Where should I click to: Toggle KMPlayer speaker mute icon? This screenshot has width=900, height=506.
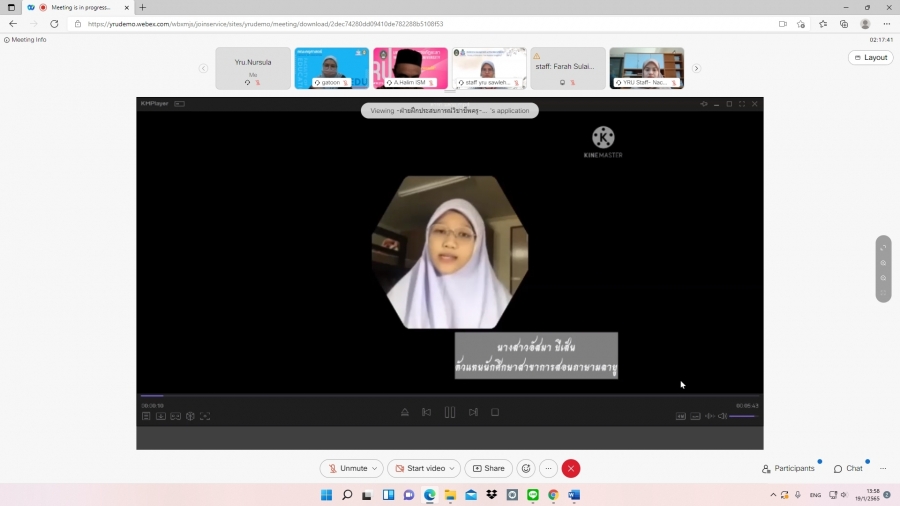722,416
